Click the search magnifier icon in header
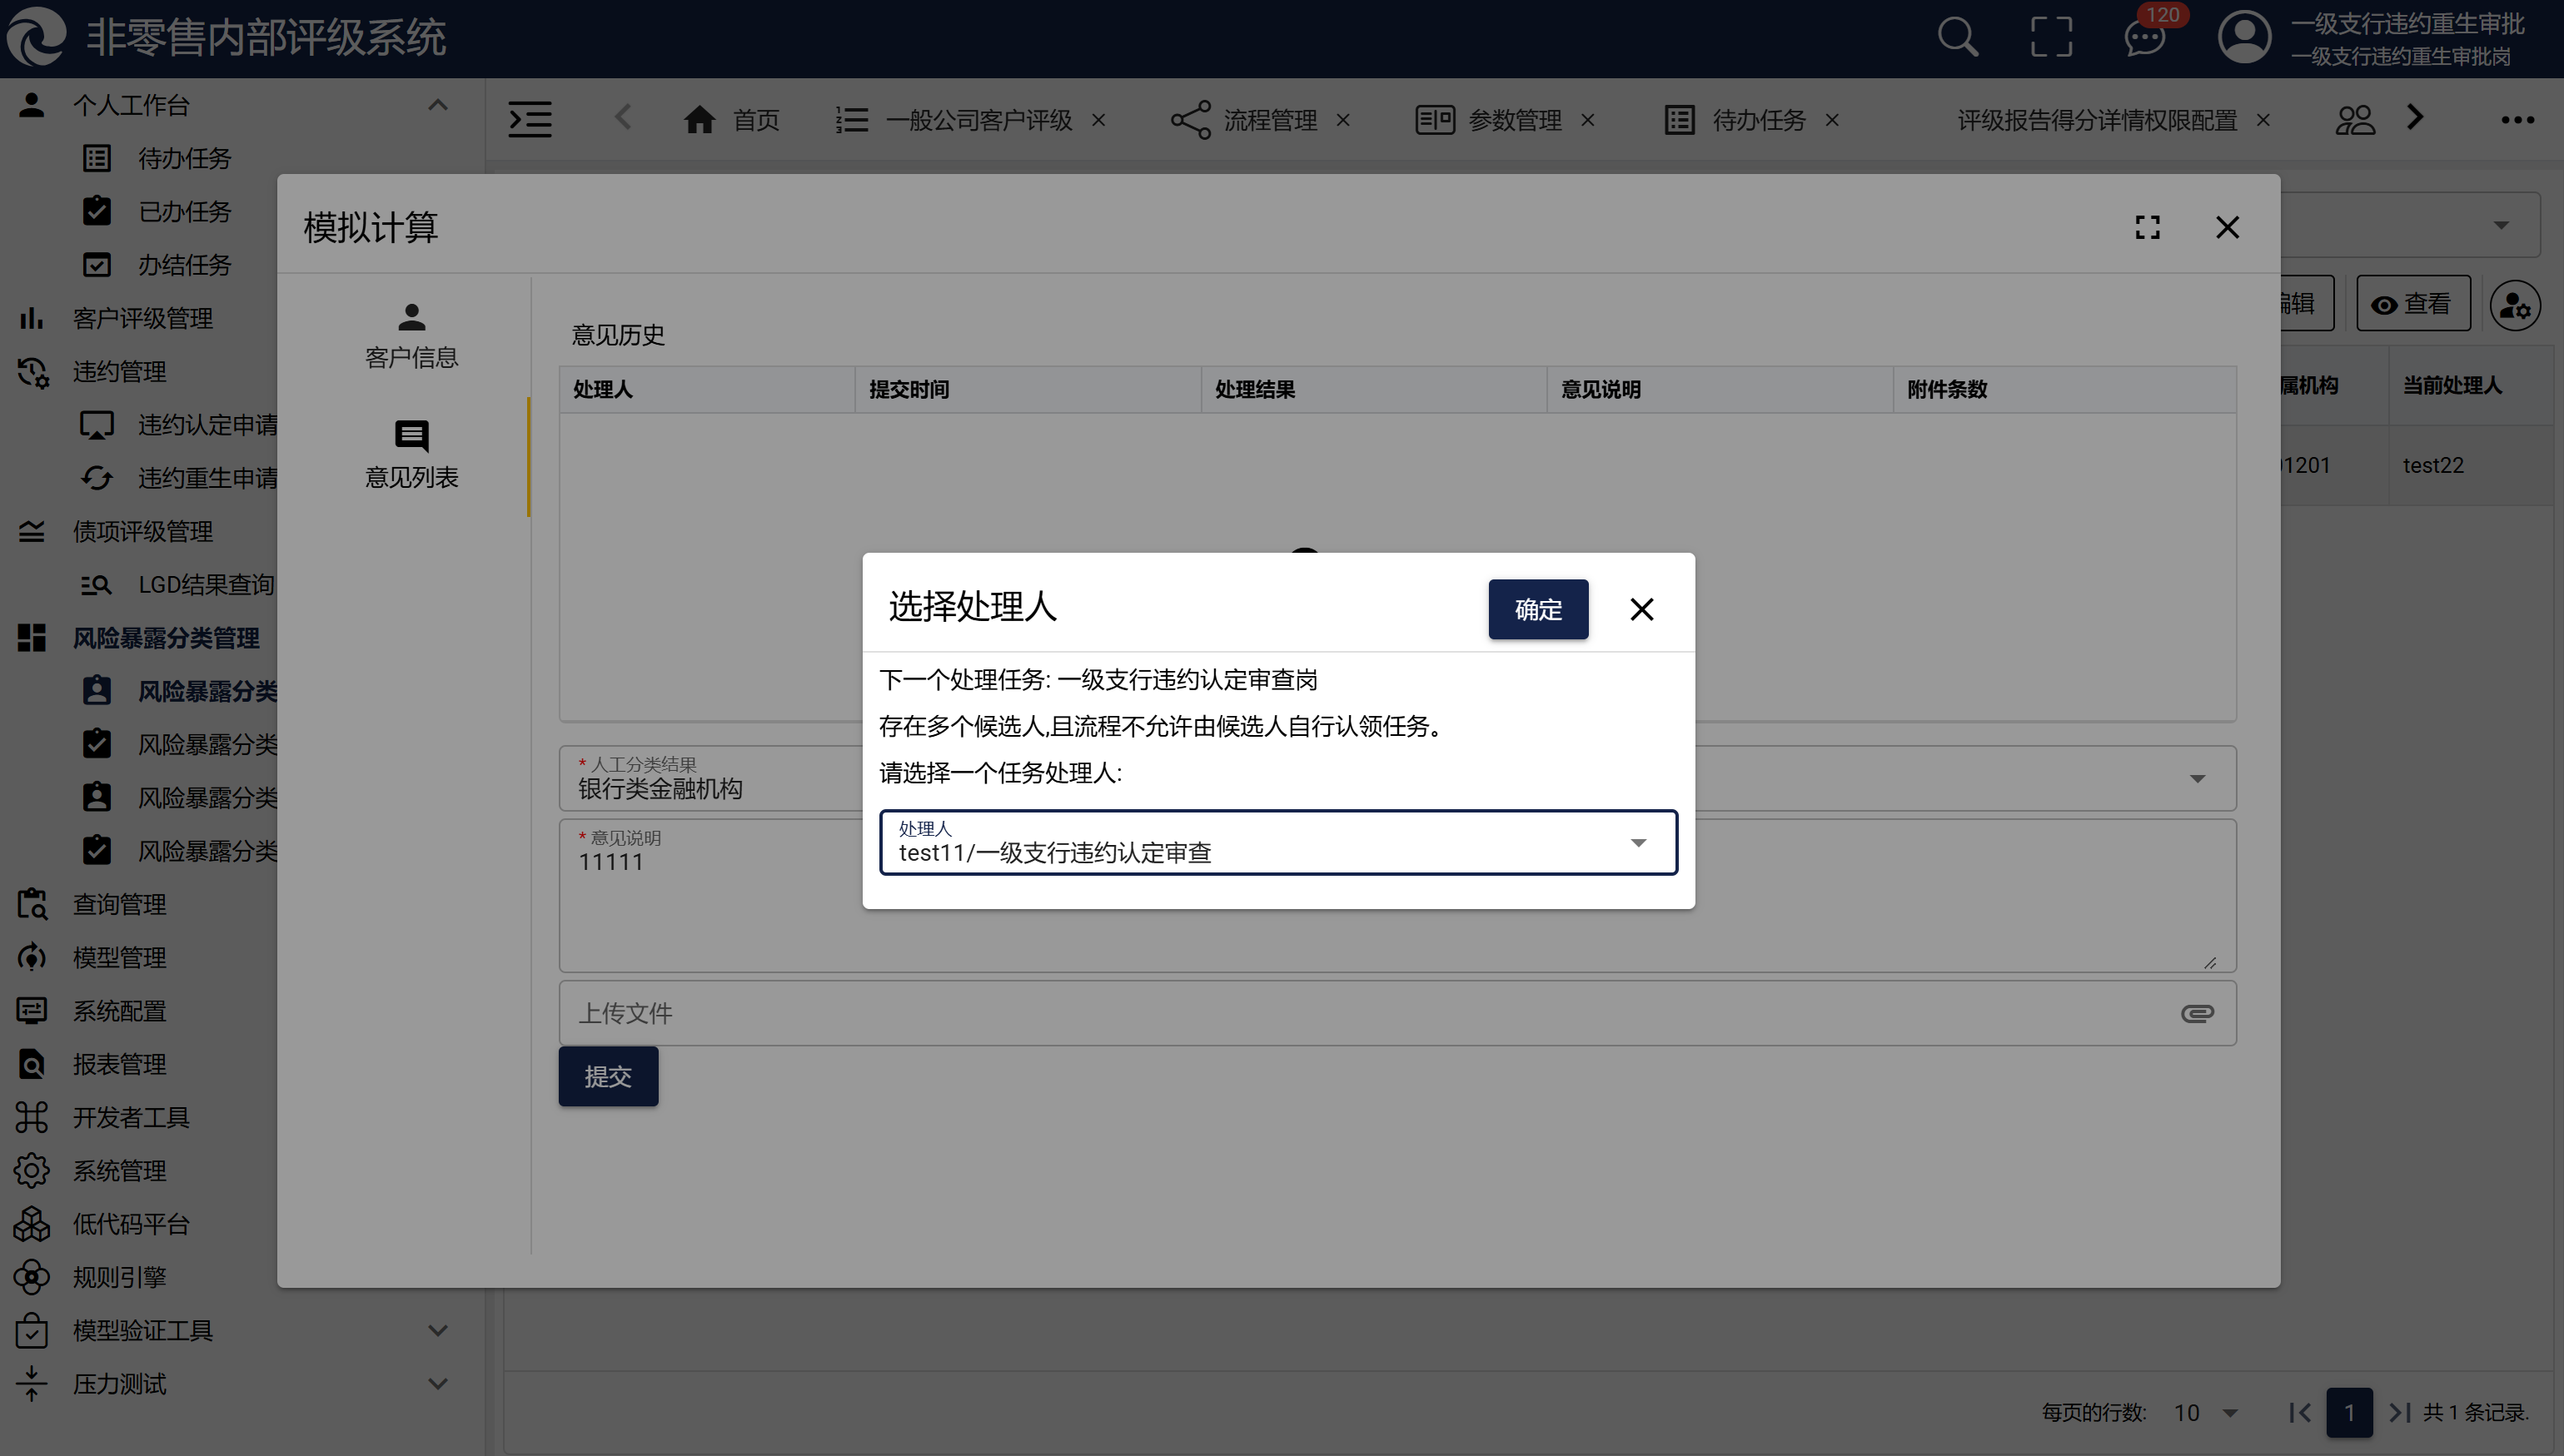The image size is (2564, 1456). click(1957, 38)
